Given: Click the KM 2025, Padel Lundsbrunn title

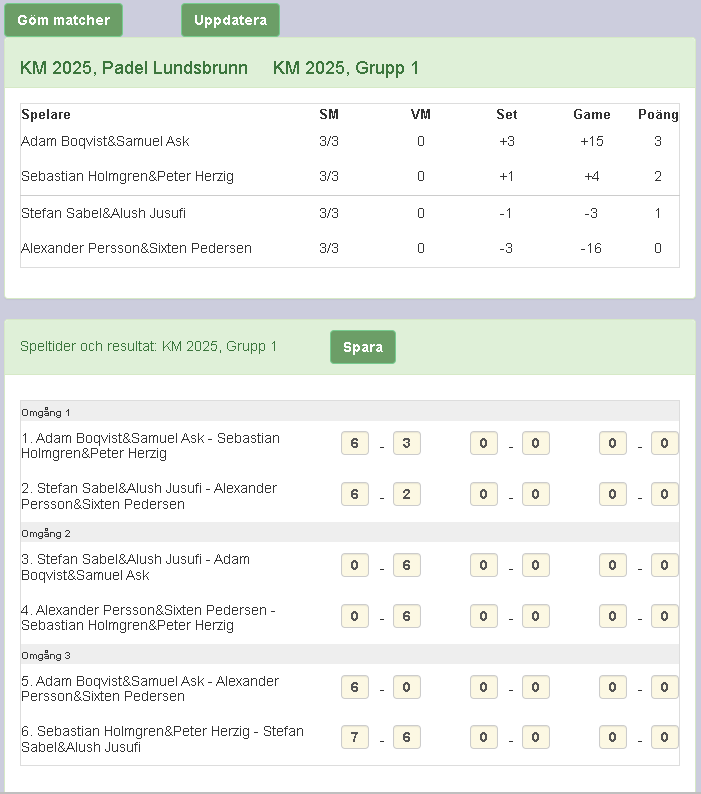Looking at the screenshot, I should pos(133,68).
